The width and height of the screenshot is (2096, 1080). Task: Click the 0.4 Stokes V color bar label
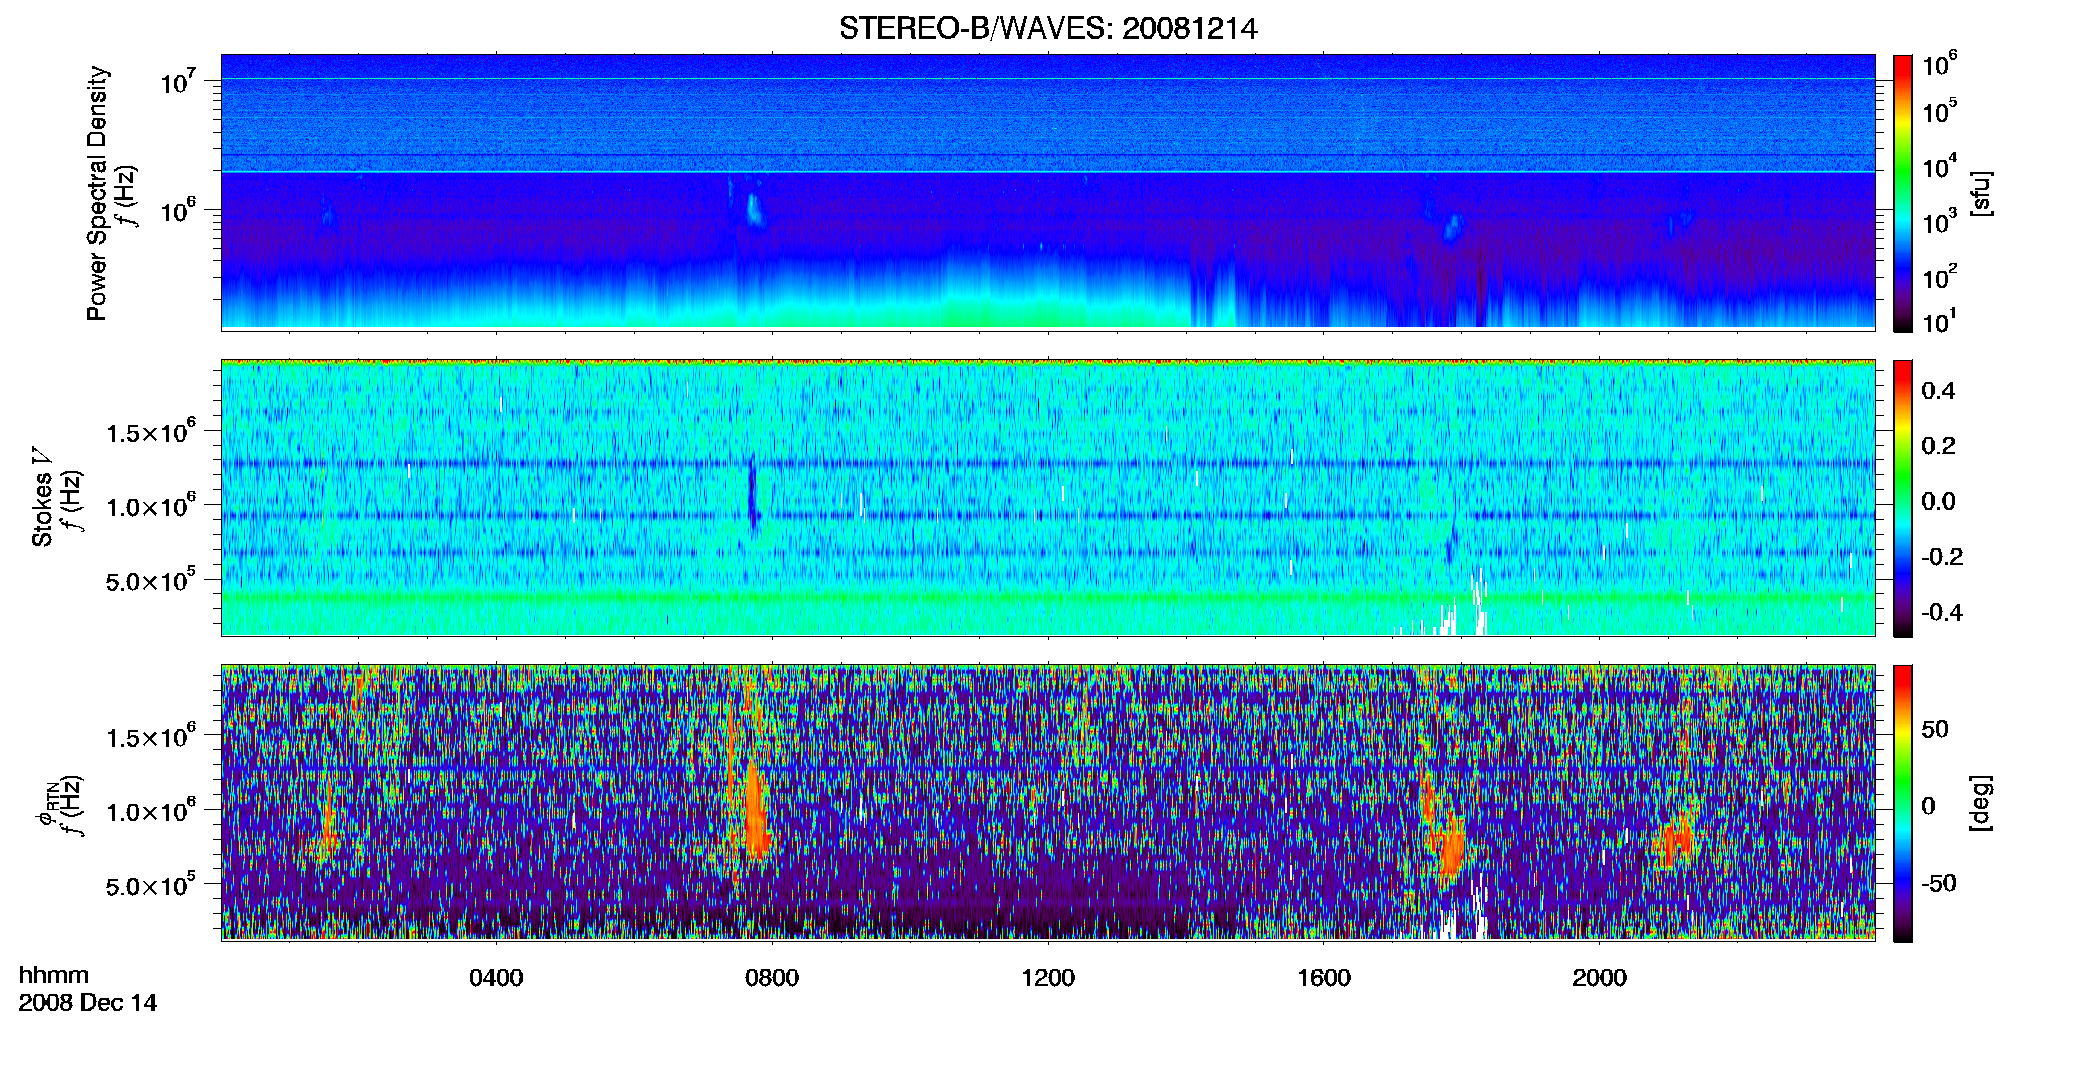(x=1938, y=391)
